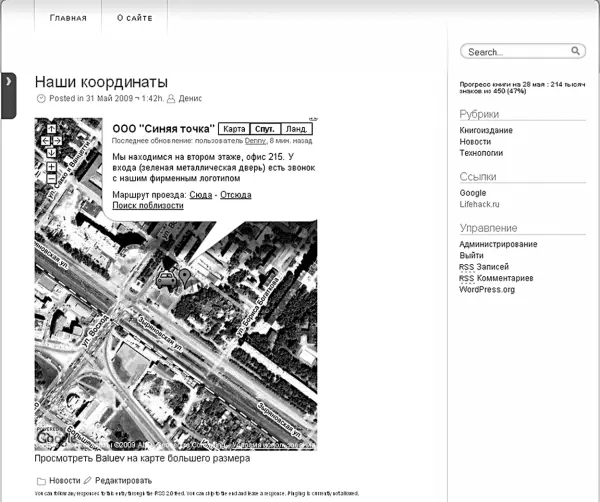Zoom out the map with minus
The image size is (600, 502).
tap(51, 178)
